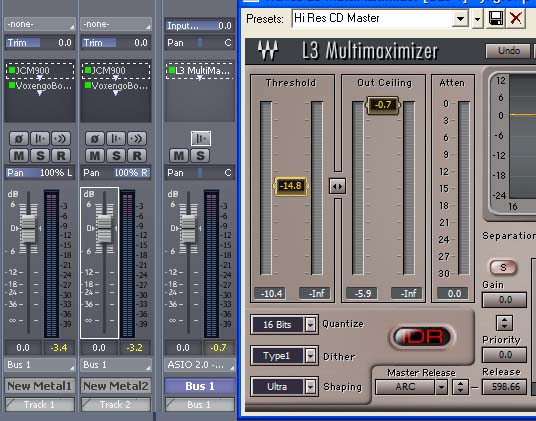Mute the New Metal1 track
536x421 pixels.
pyautogui.click(x=19, y=155)
